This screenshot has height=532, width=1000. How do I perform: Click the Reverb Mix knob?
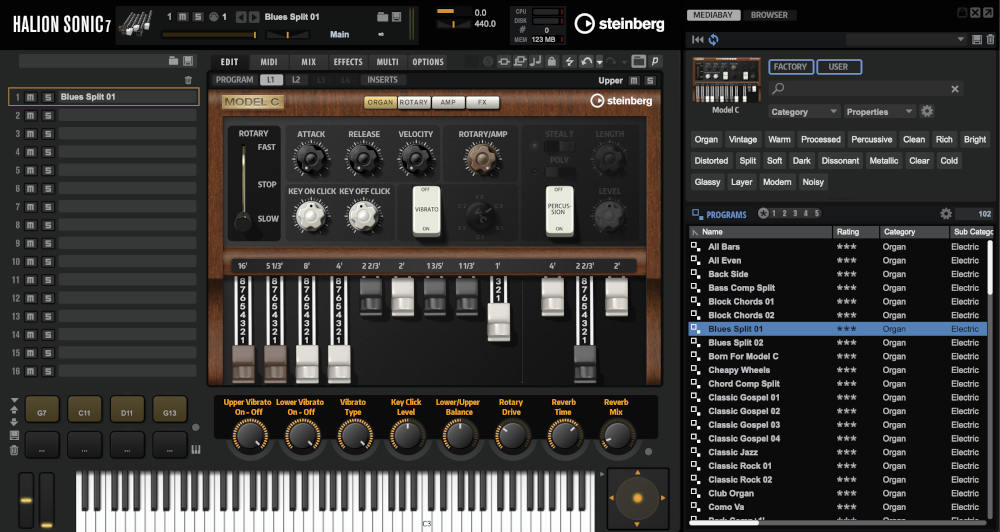pos(616,433)
